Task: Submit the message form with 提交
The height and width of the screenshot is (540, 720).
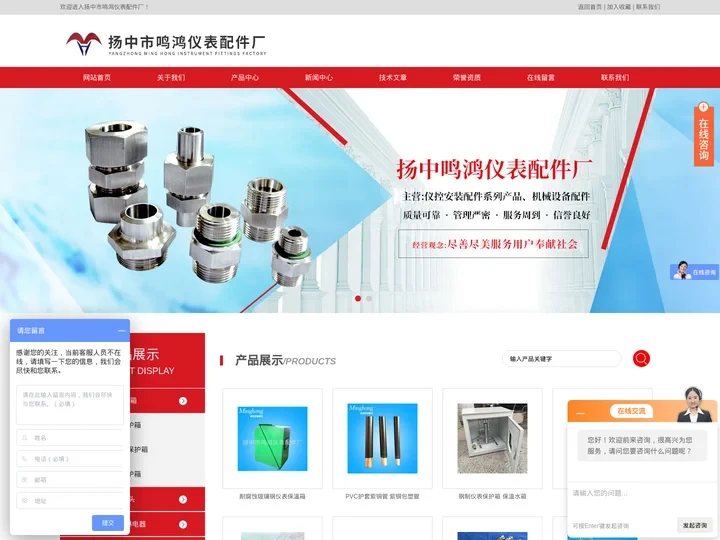Action: coord(108,523)
